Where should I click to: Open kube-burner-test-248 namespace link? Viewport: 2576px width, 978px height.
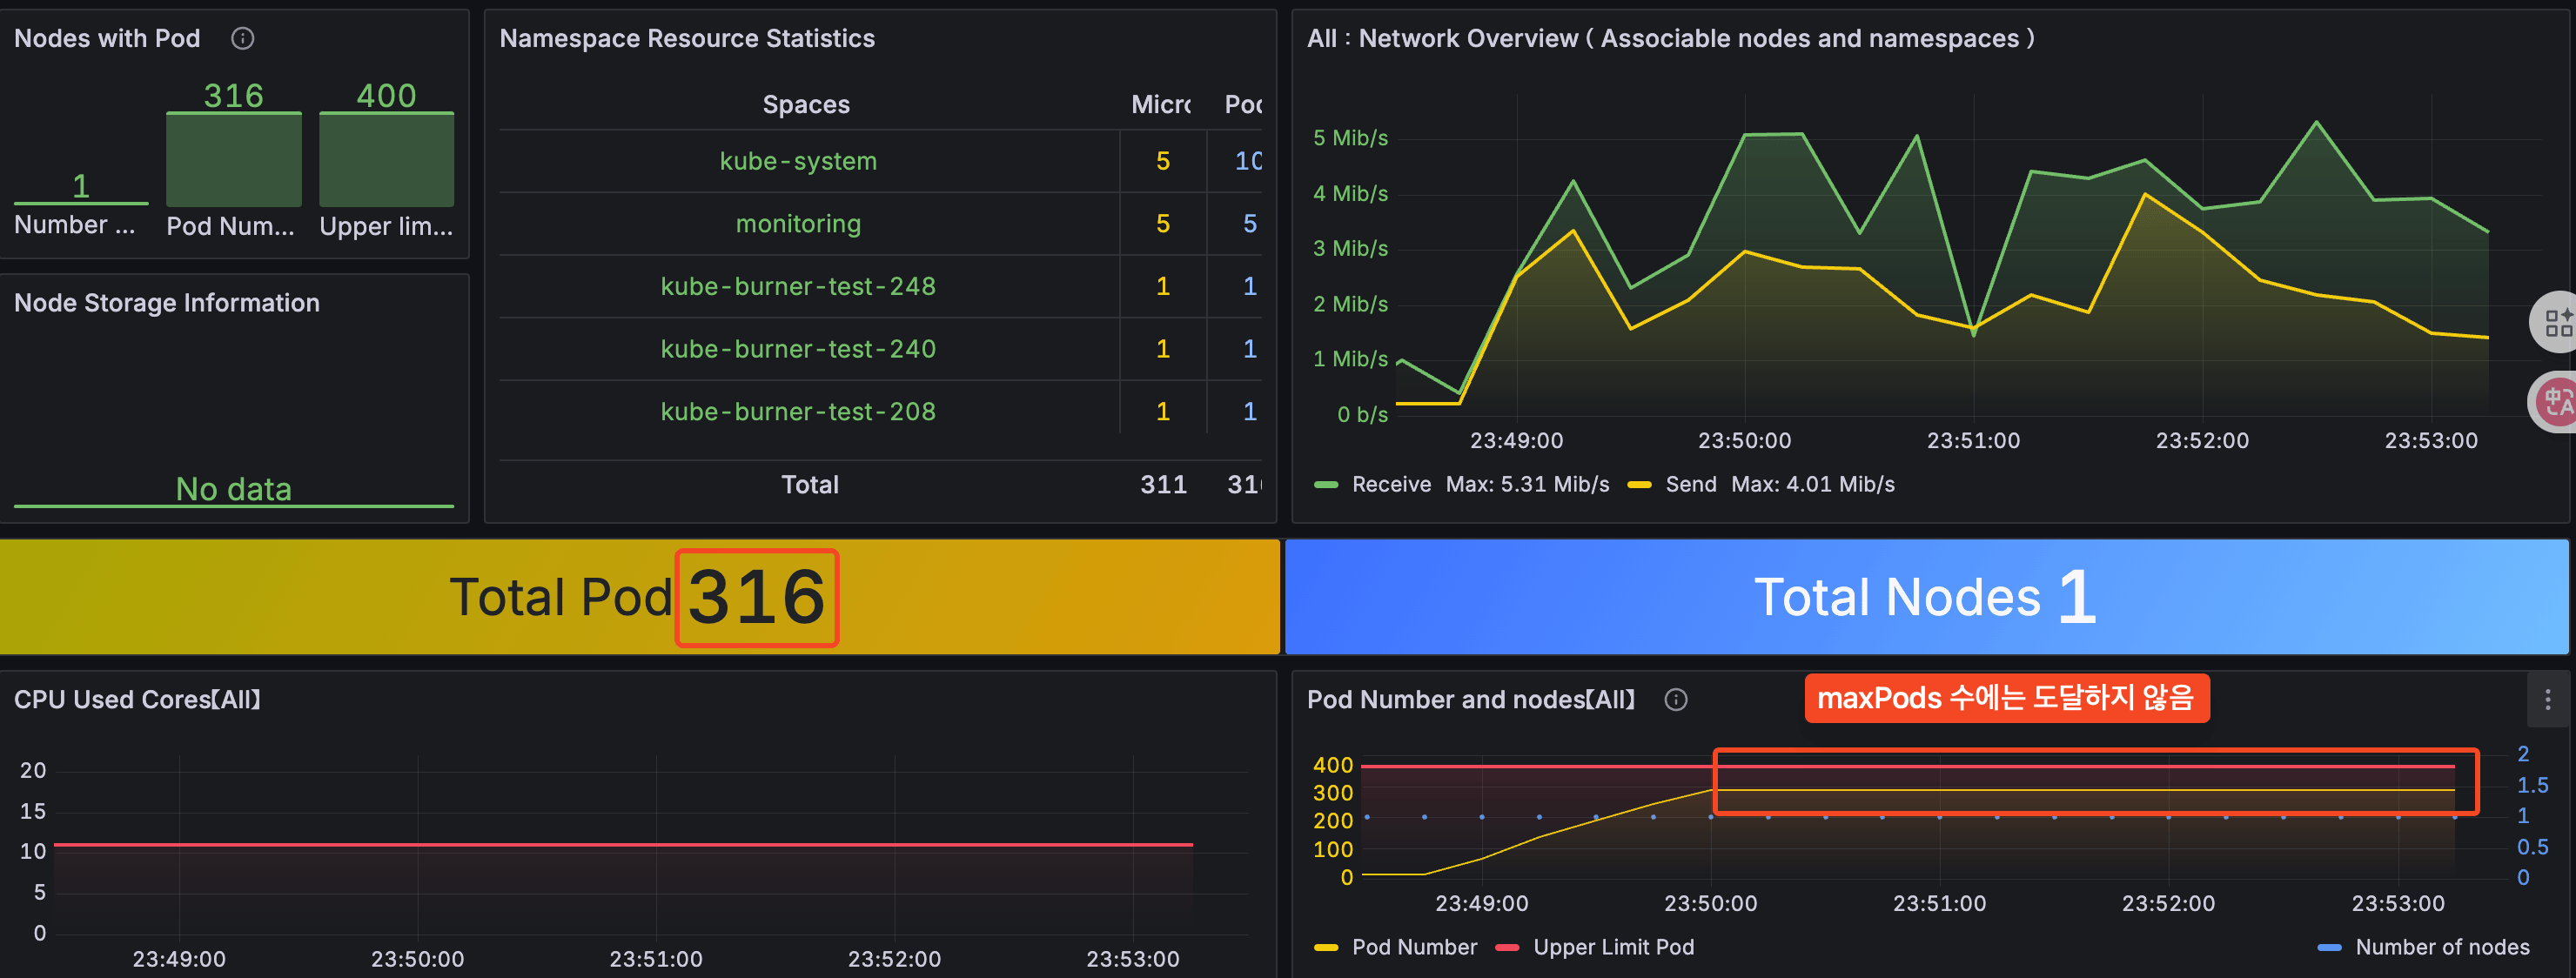[798, 286]
